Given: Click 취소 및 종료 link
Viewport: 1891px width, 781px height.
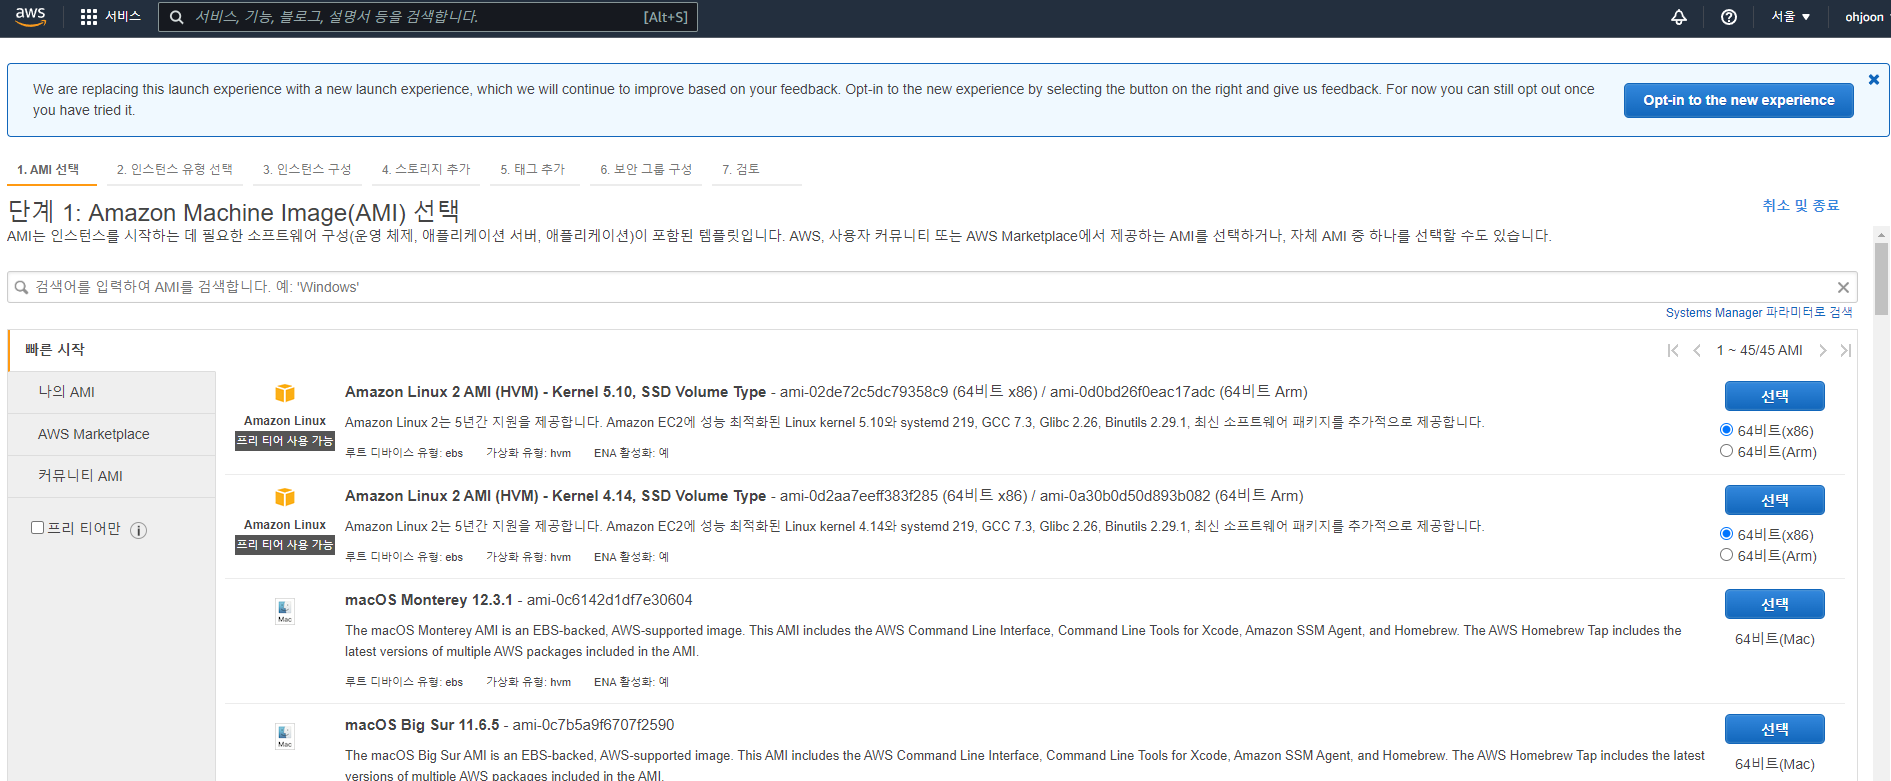Looking at the screenshot, I should coord(1801,205).
